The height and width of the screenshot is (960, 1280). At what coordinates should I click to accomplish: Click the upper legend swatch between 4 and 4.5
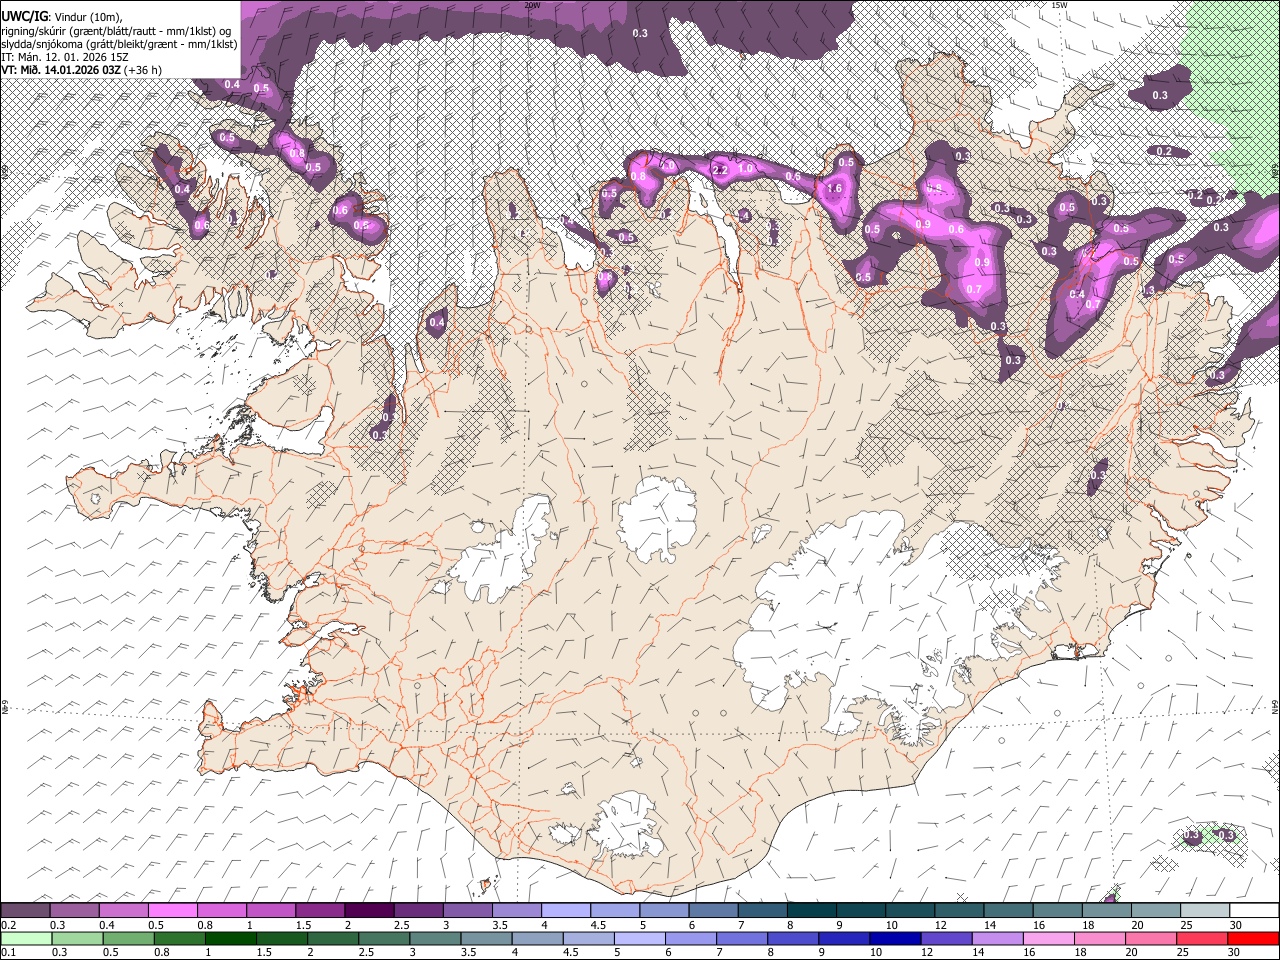click(565, 910)
